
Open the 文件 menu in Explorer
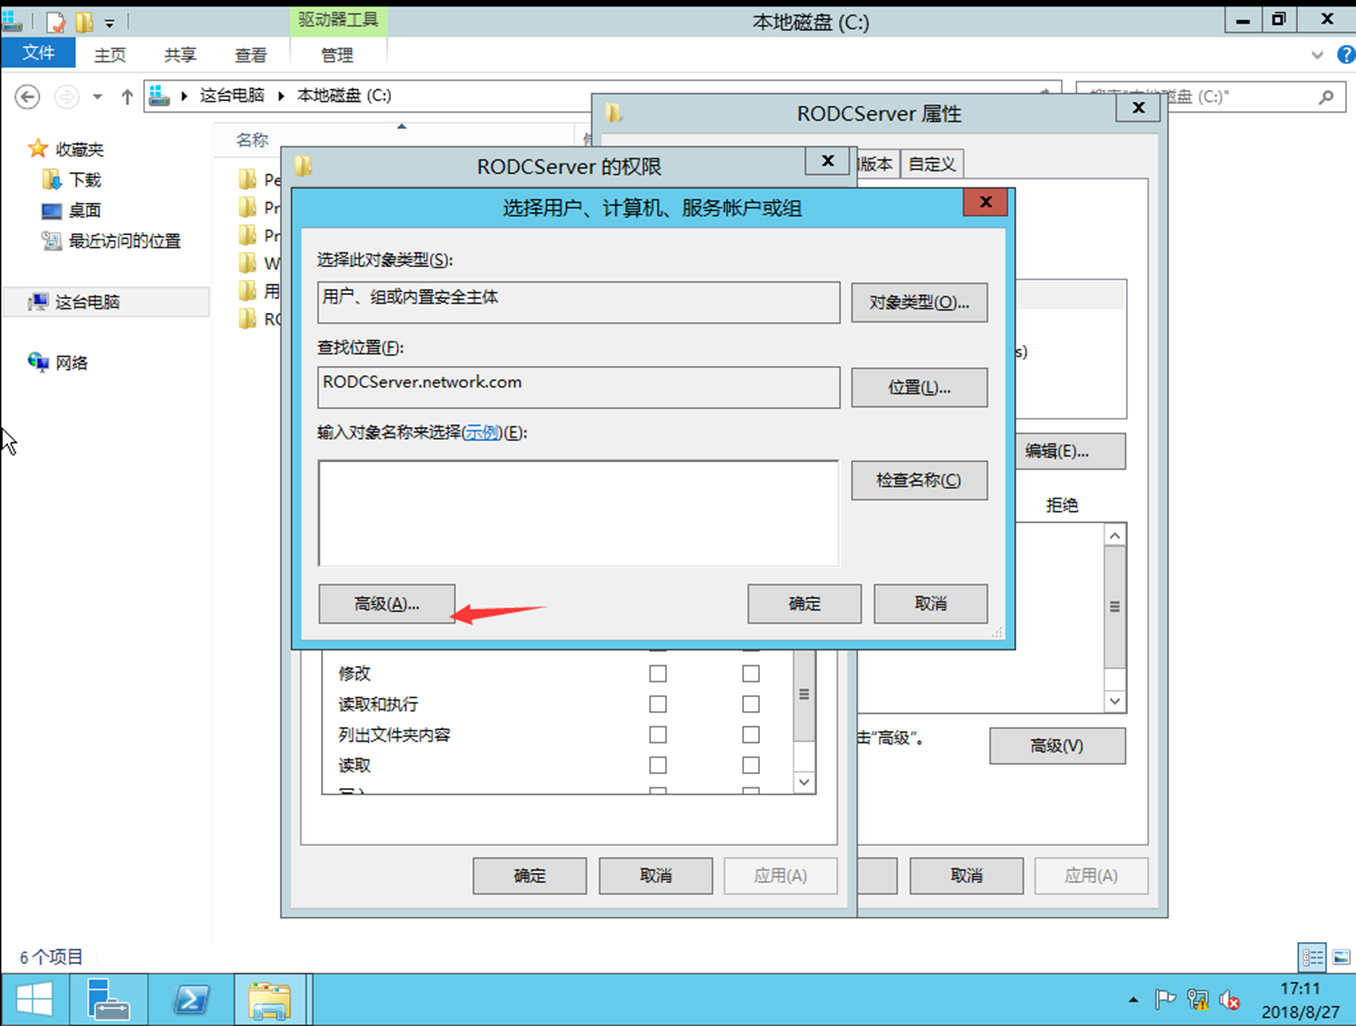click(x=39, y=53)
